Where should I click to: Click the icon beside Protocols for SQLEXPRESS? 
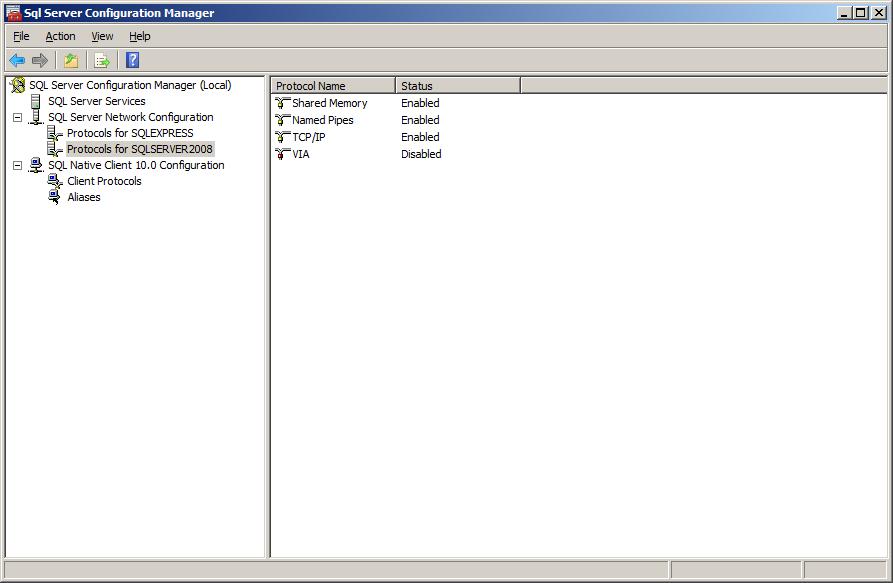click(55, 133)
